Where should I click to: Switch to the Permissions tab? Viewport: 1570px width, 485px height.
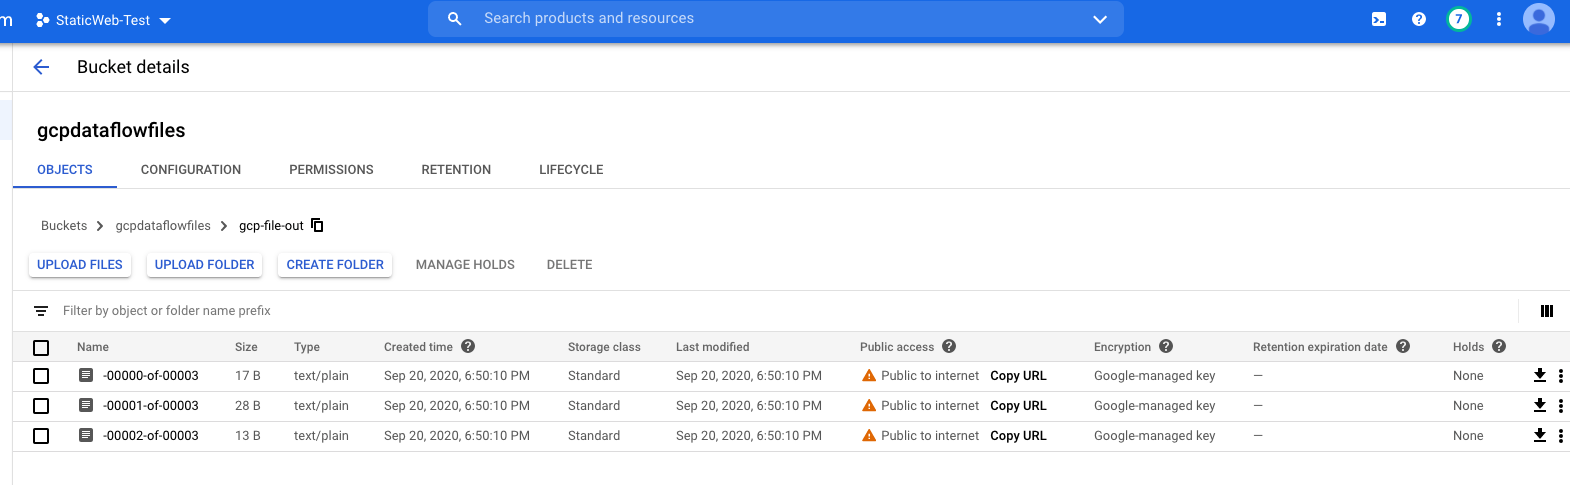point(331,170)
